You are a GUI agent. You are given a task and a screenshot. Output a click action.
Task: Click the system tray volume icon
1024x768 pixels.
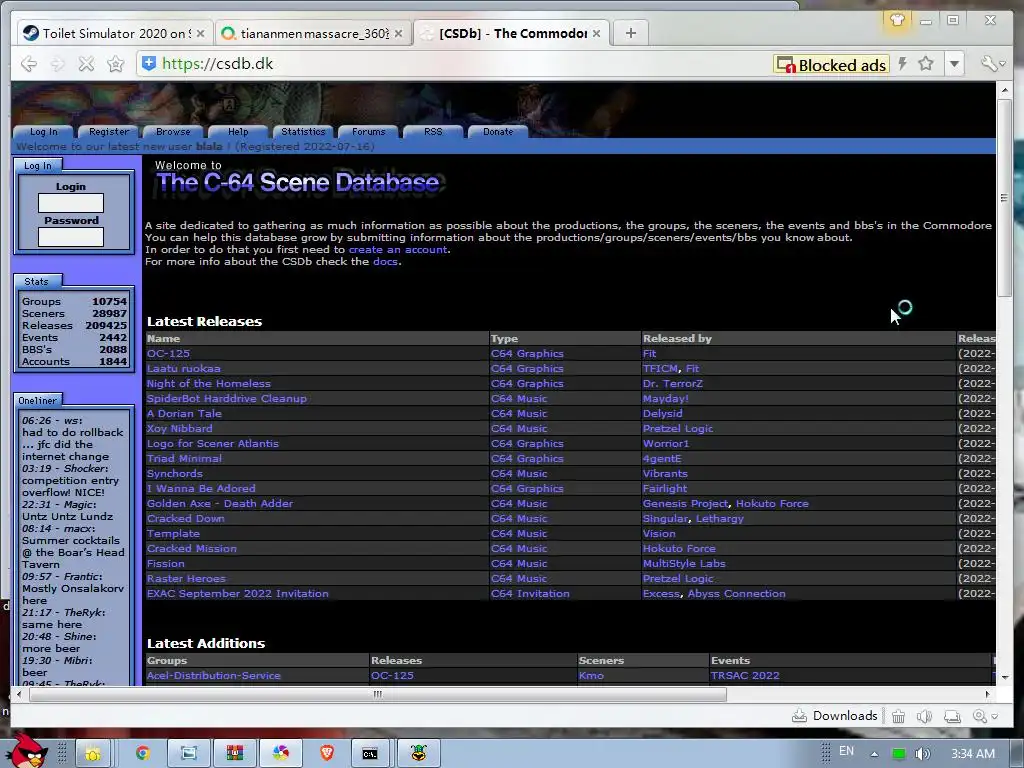click(922, 754)
